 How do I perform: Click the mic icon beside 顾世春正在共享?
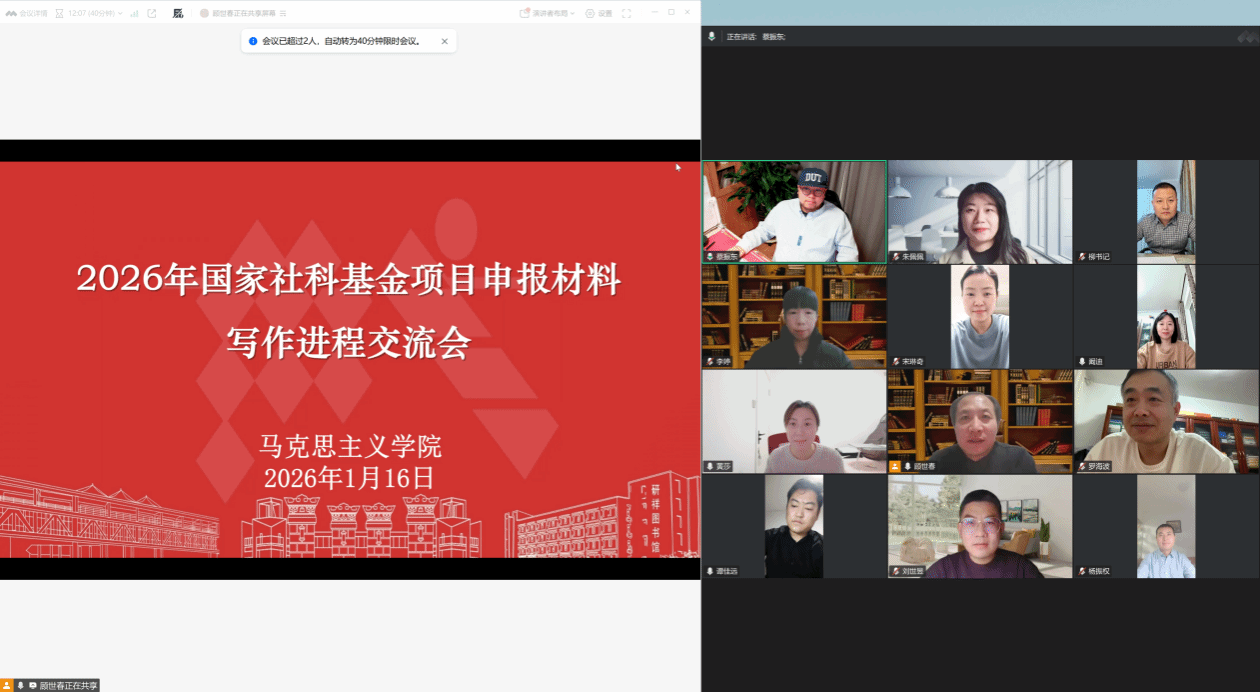[20, 685]
